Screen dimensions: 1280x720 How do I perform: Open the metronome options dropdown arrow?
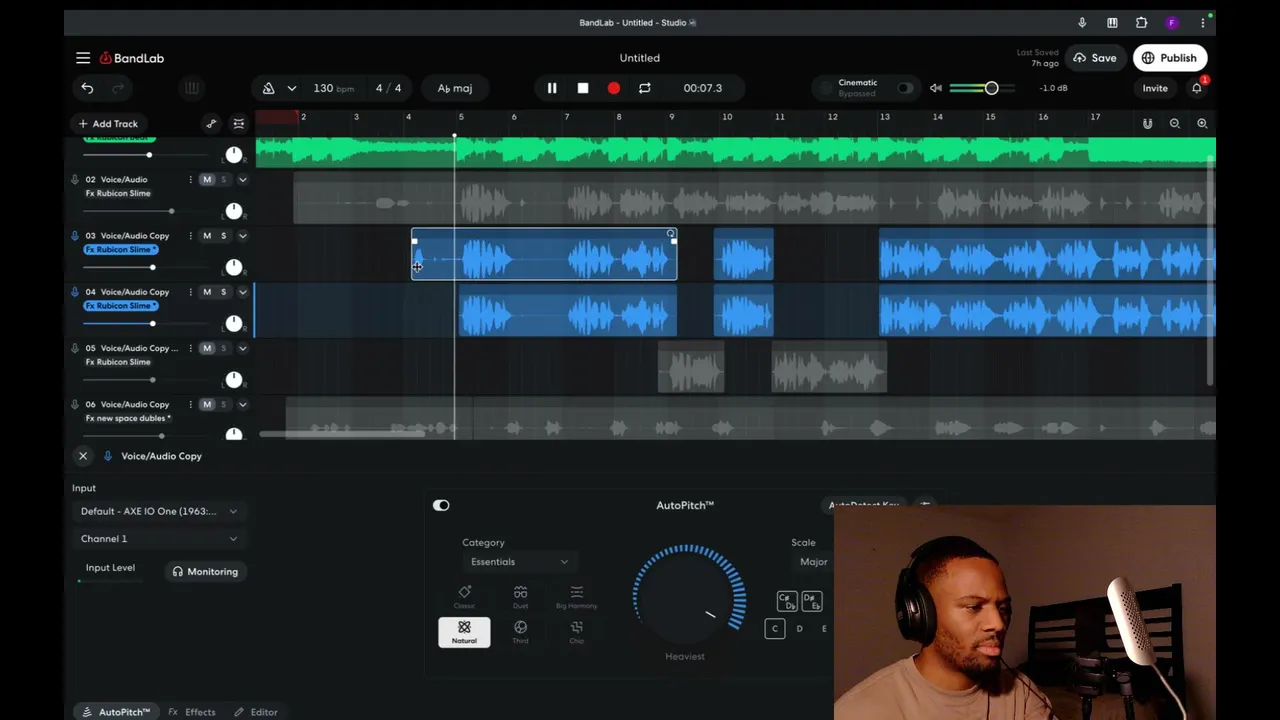(x=292, y=88)
